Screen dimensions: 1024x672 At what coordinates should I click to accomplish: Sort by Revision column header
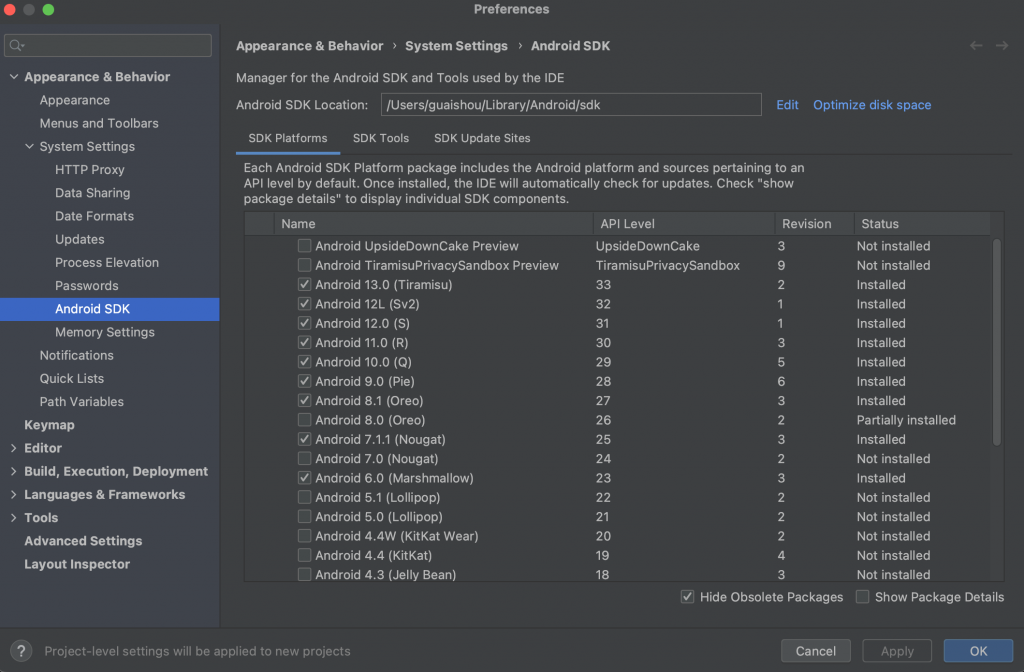814,223
